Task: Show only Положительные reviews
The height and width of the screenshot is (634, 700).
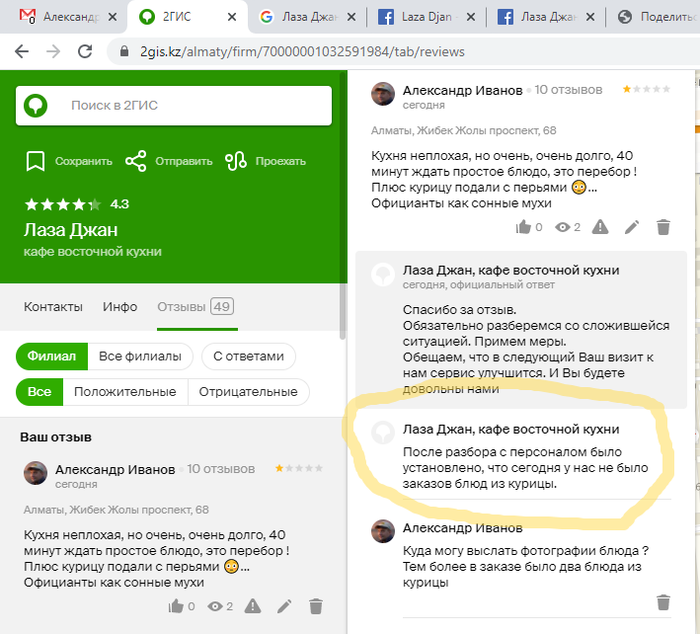Action: coord(125,392)
